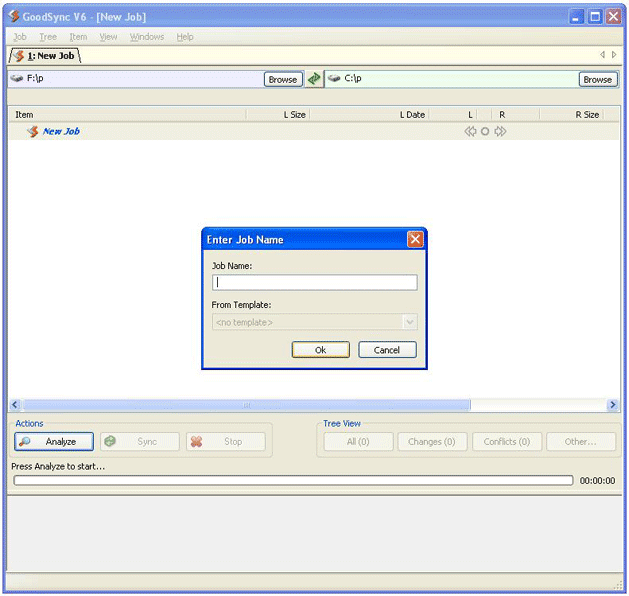Select the New Job tree row
Image resolution: width=629 pixels, height=596 pixels.
(x=314, y=131)
